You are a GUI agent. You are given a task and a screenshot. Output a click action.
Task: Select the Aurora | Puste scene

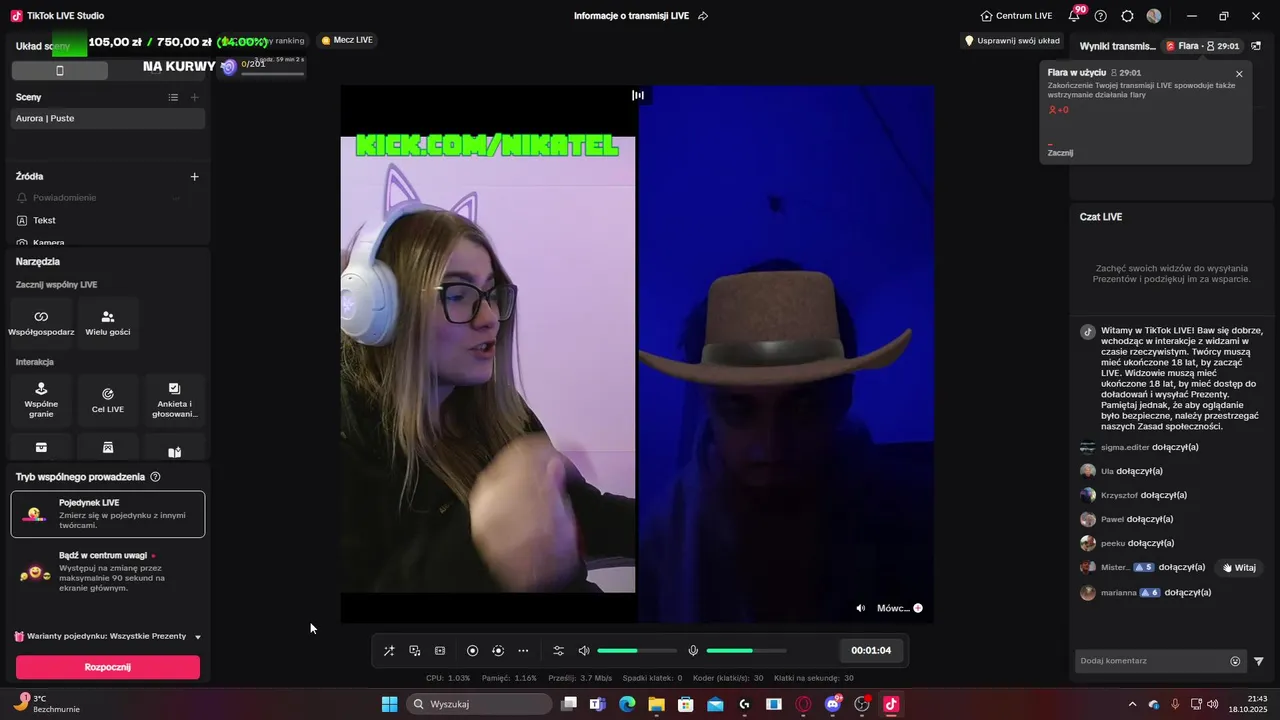108,118
